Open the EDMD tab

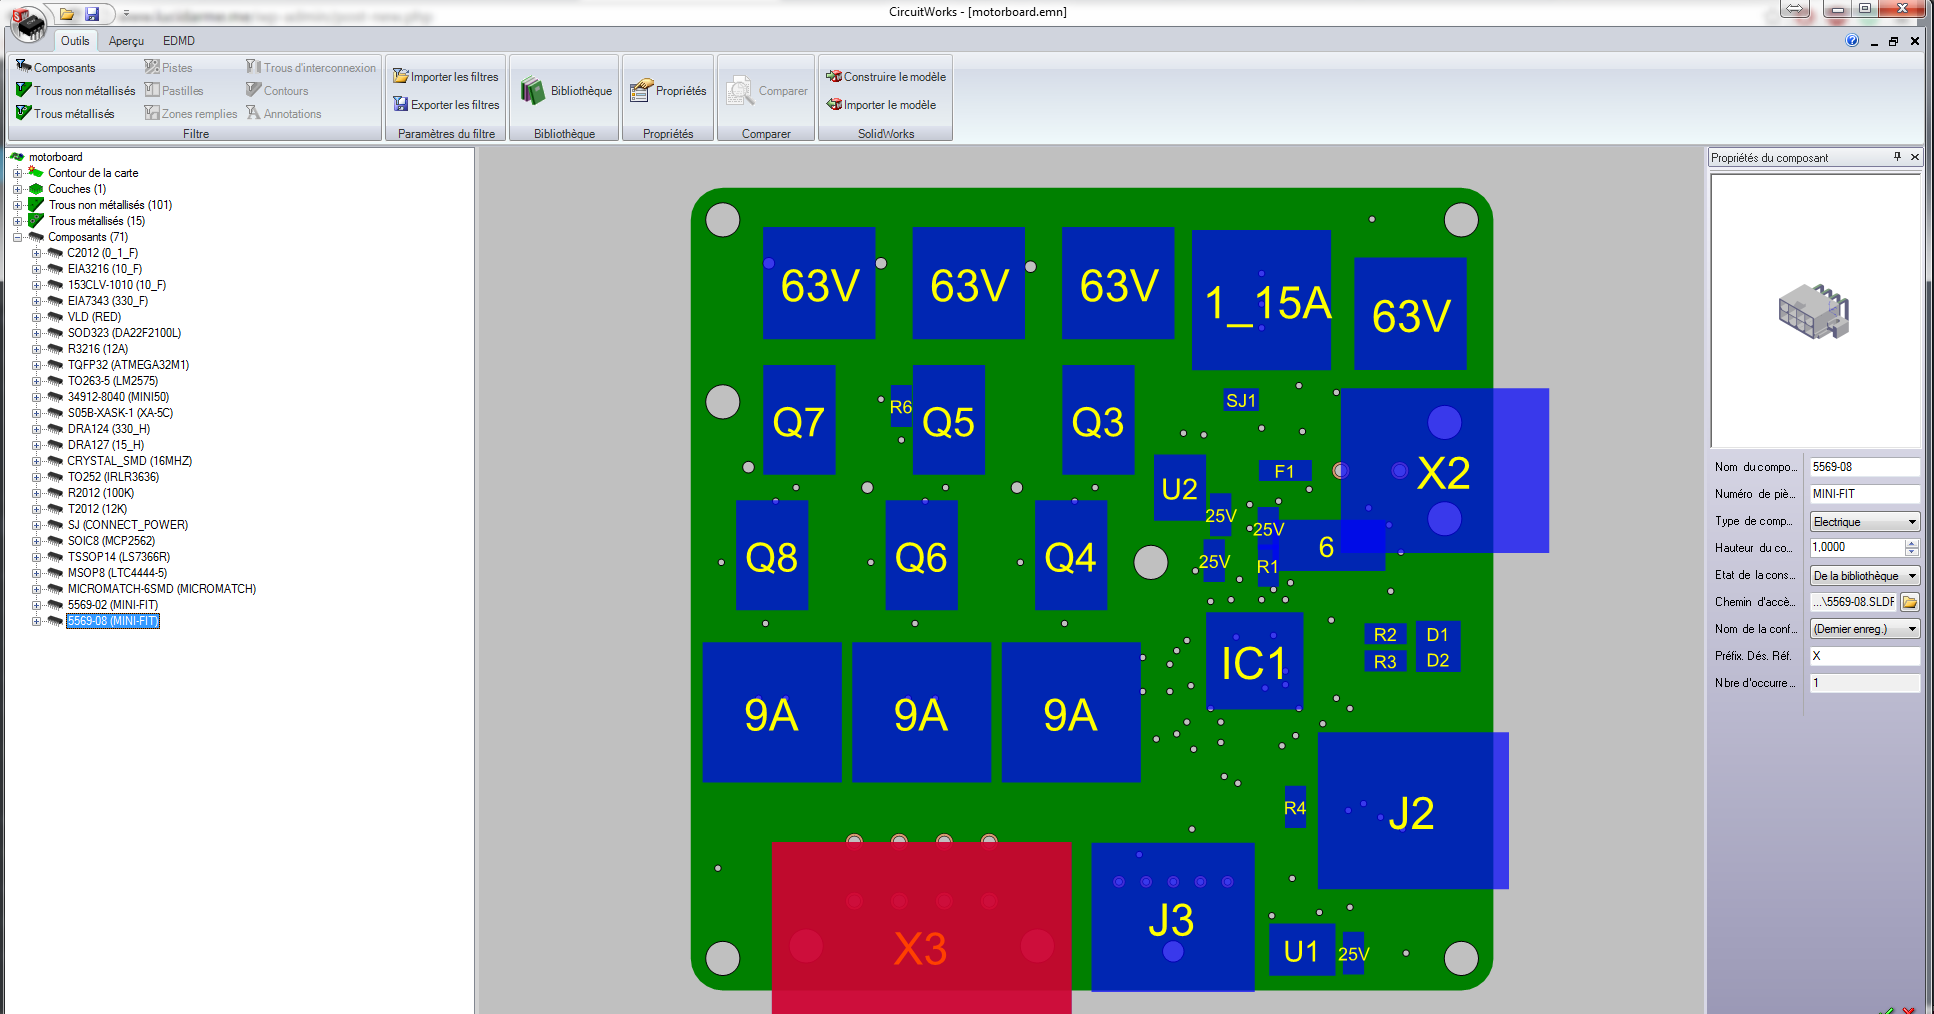pyautogui.click(x=179, y=41)
